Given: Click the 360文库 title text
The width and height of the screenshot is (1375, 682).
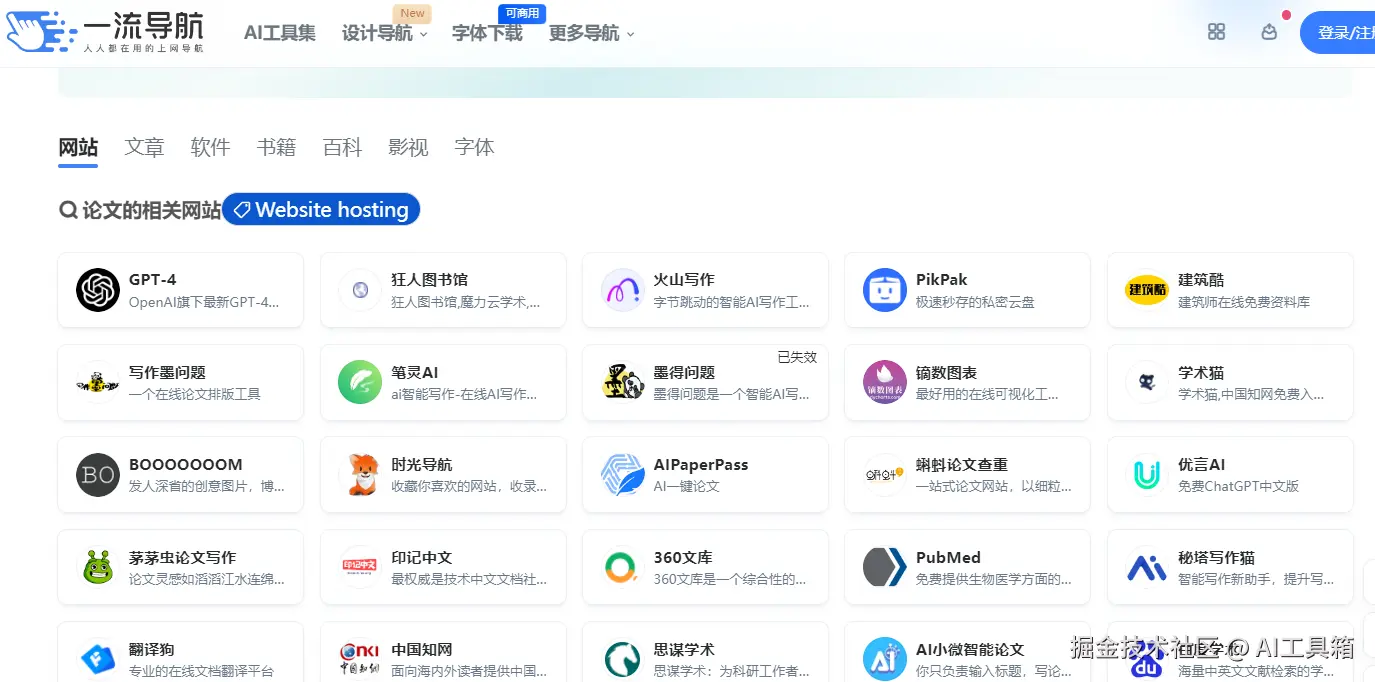Looking at the screenshot, I should [x=683, y=557].
